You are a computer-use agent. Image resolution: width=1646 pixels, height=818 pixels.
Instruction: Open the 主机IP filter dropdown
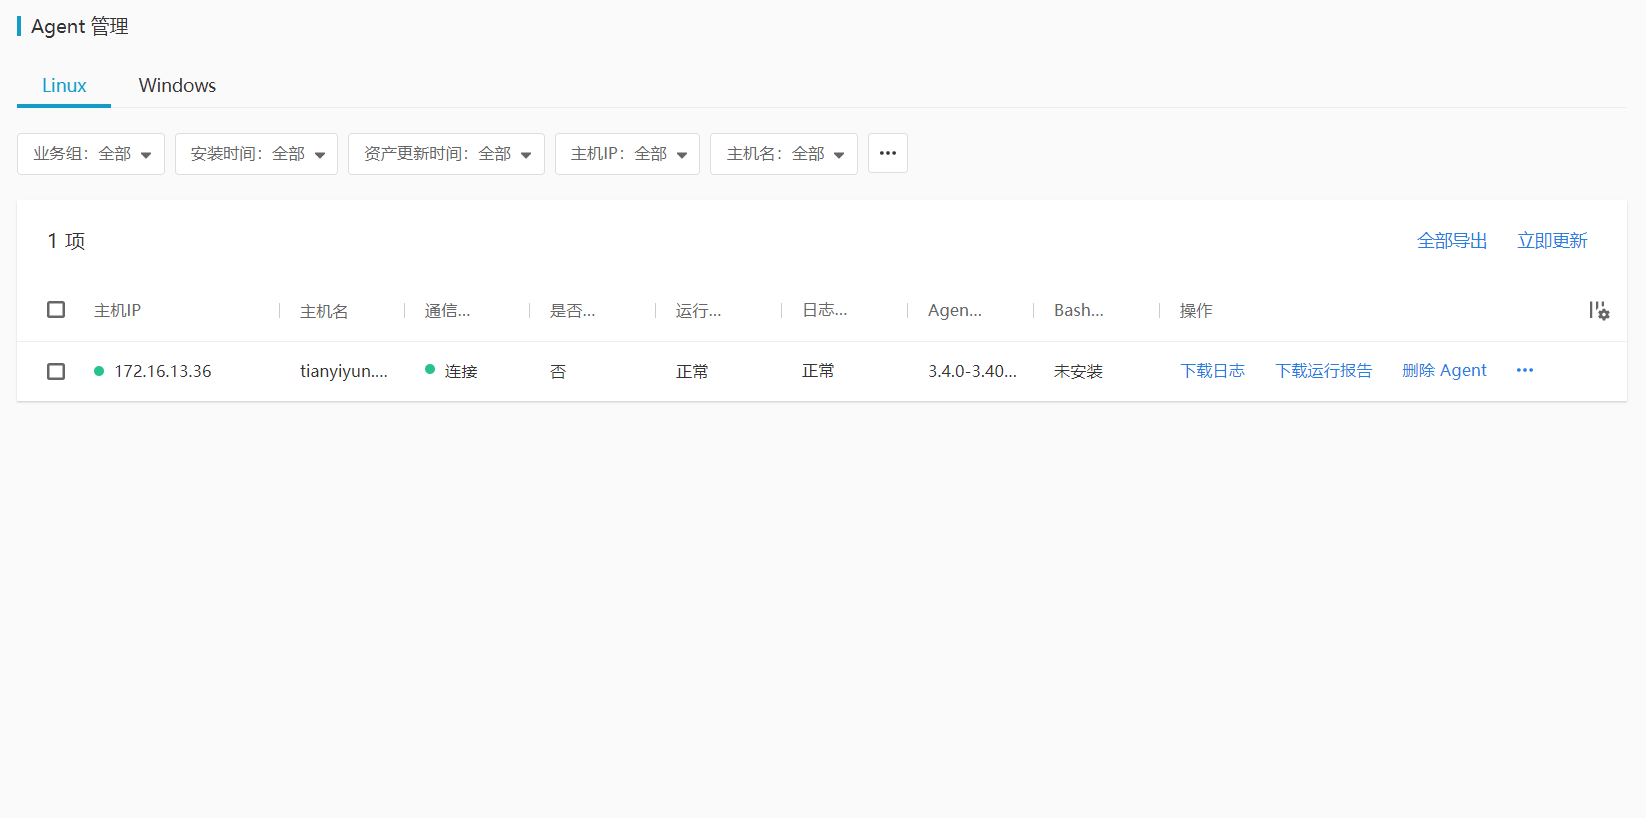pos(627,154)
